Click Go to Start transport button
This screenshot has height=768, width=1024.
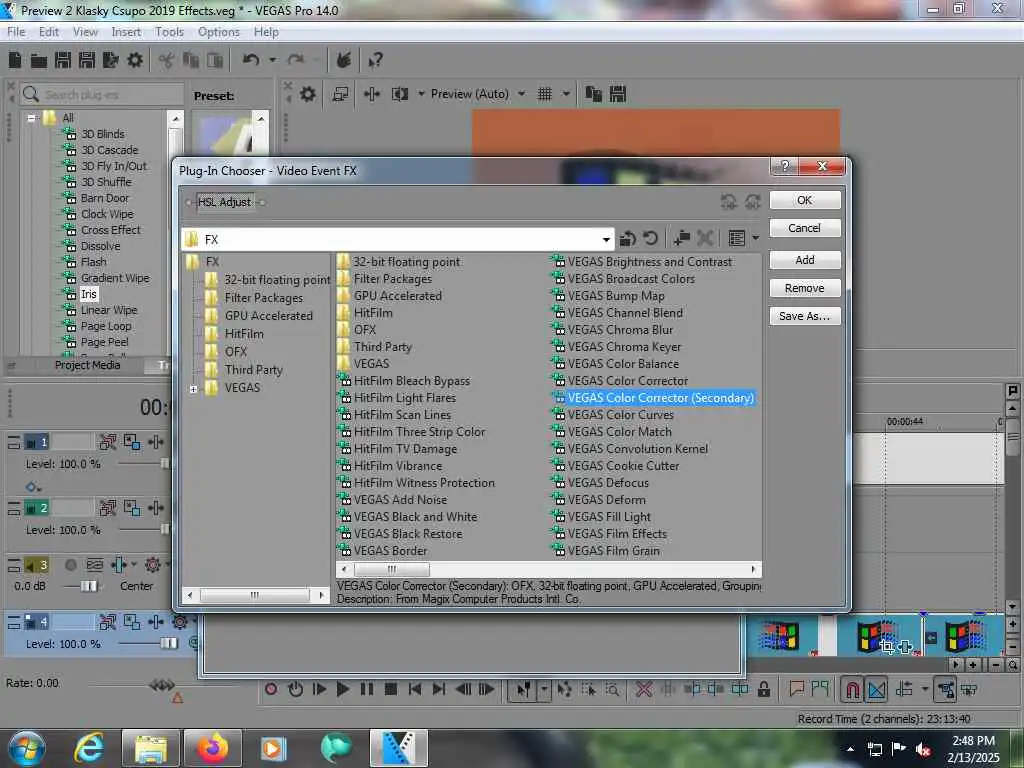pyautogui.click(x=415, y=689)
